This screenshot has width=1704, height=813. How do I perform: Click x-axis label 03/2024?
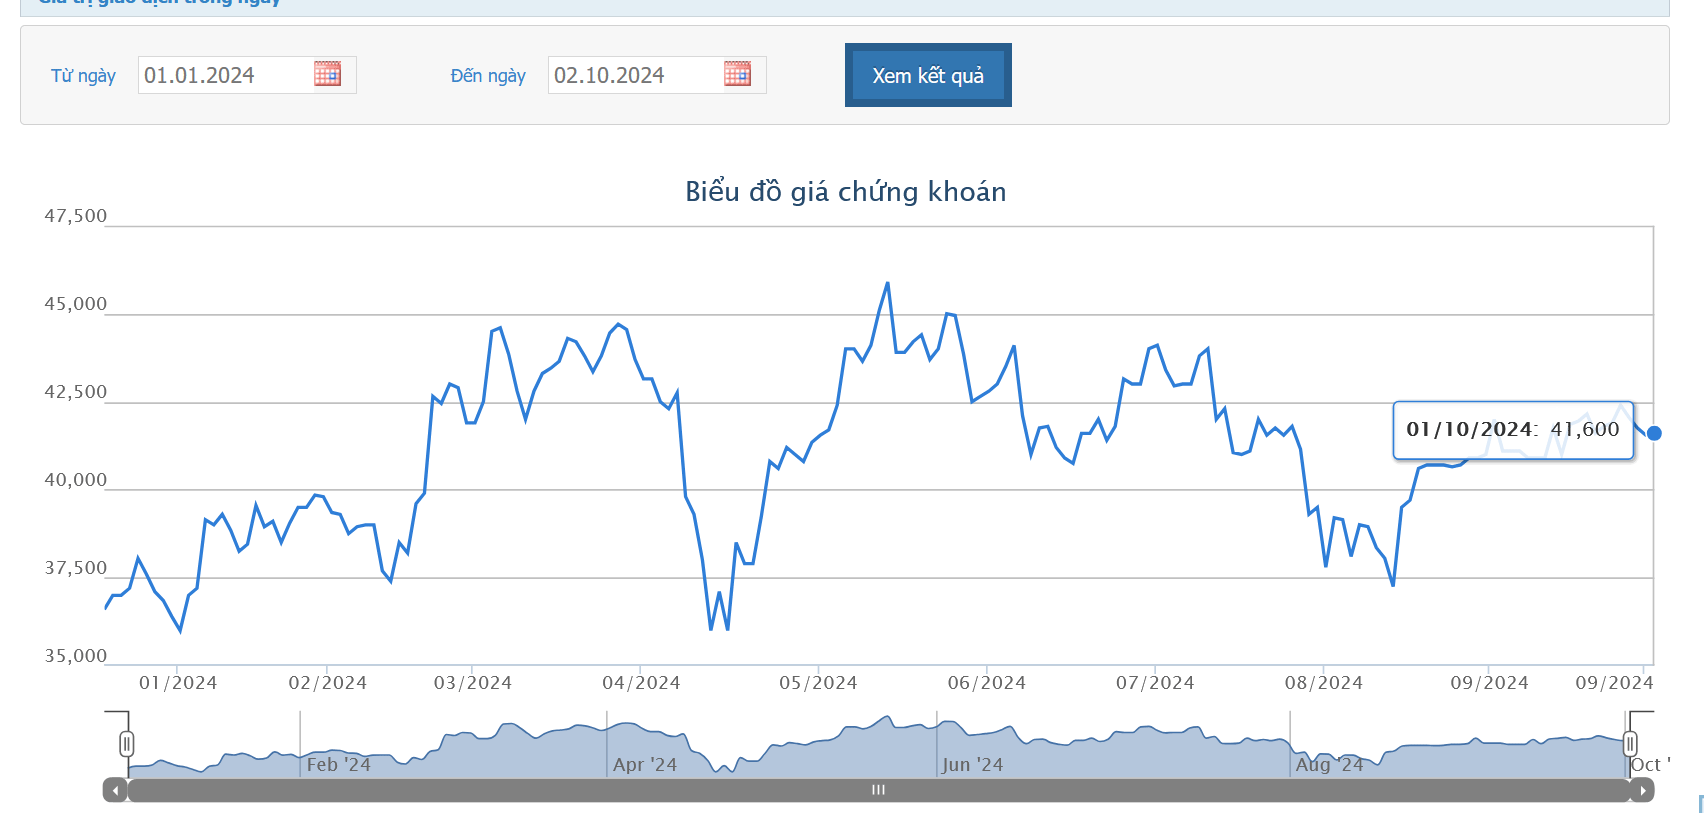tap(473, 683)
